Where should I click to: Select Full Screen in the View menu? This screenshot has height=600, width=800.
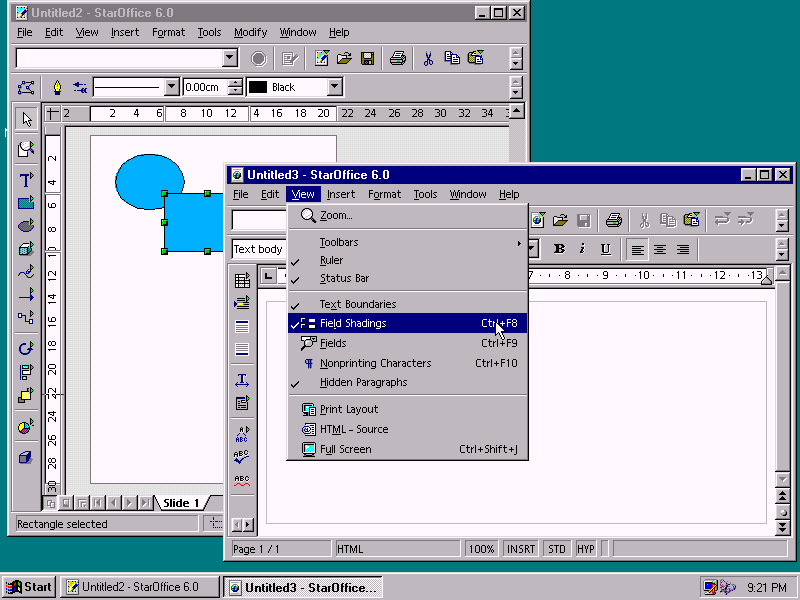[407, 449]
